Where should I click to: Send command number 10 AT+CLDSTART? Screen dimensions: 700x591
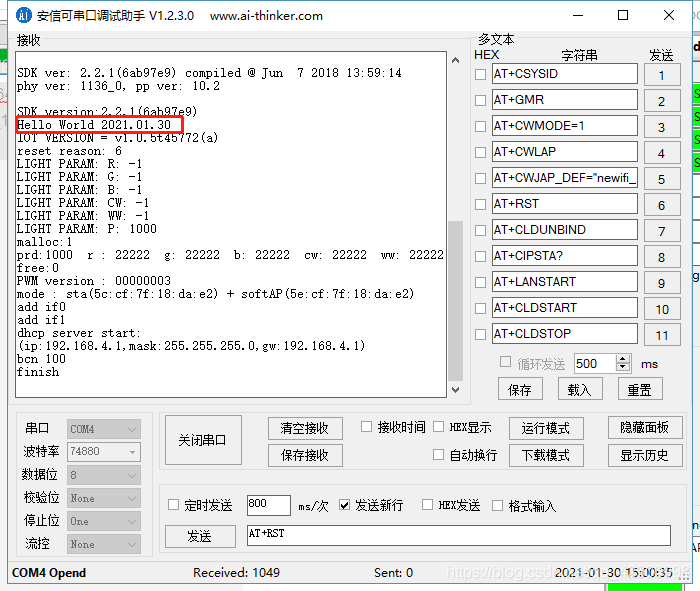[662, 309]
